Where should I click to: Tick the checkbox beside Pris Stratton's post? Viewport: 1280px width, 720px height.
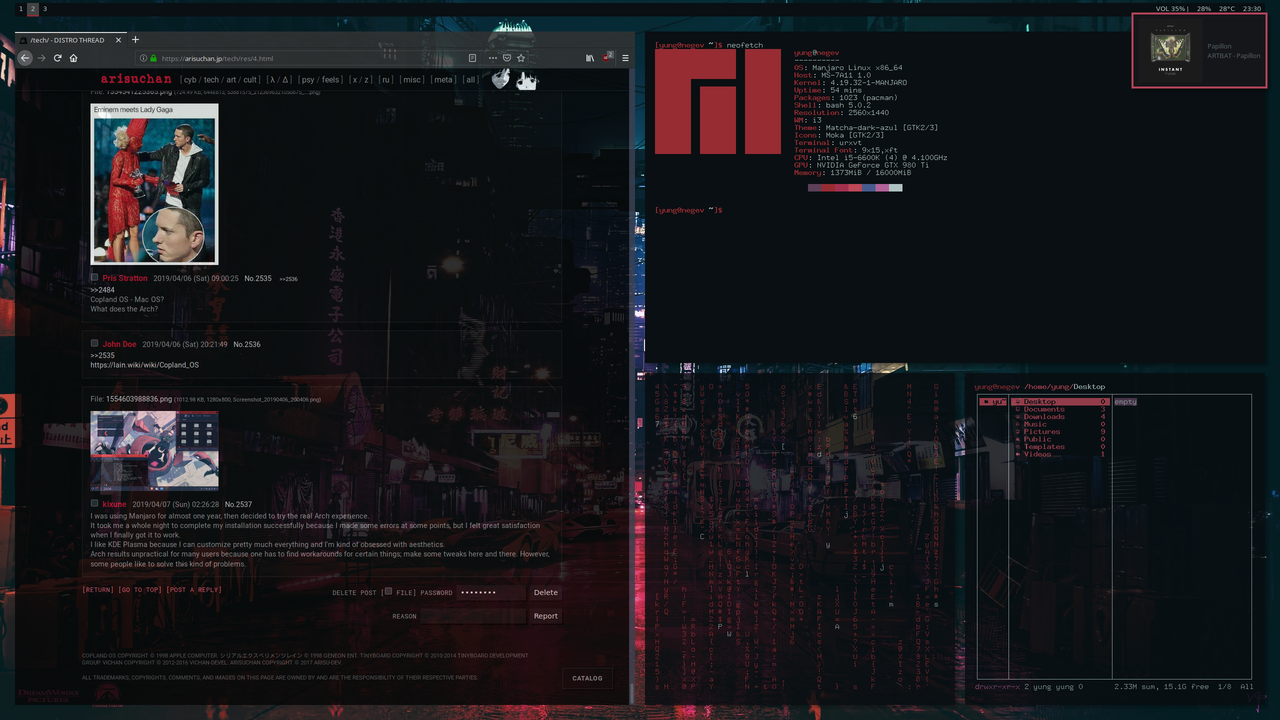click(x=95, y=278)
